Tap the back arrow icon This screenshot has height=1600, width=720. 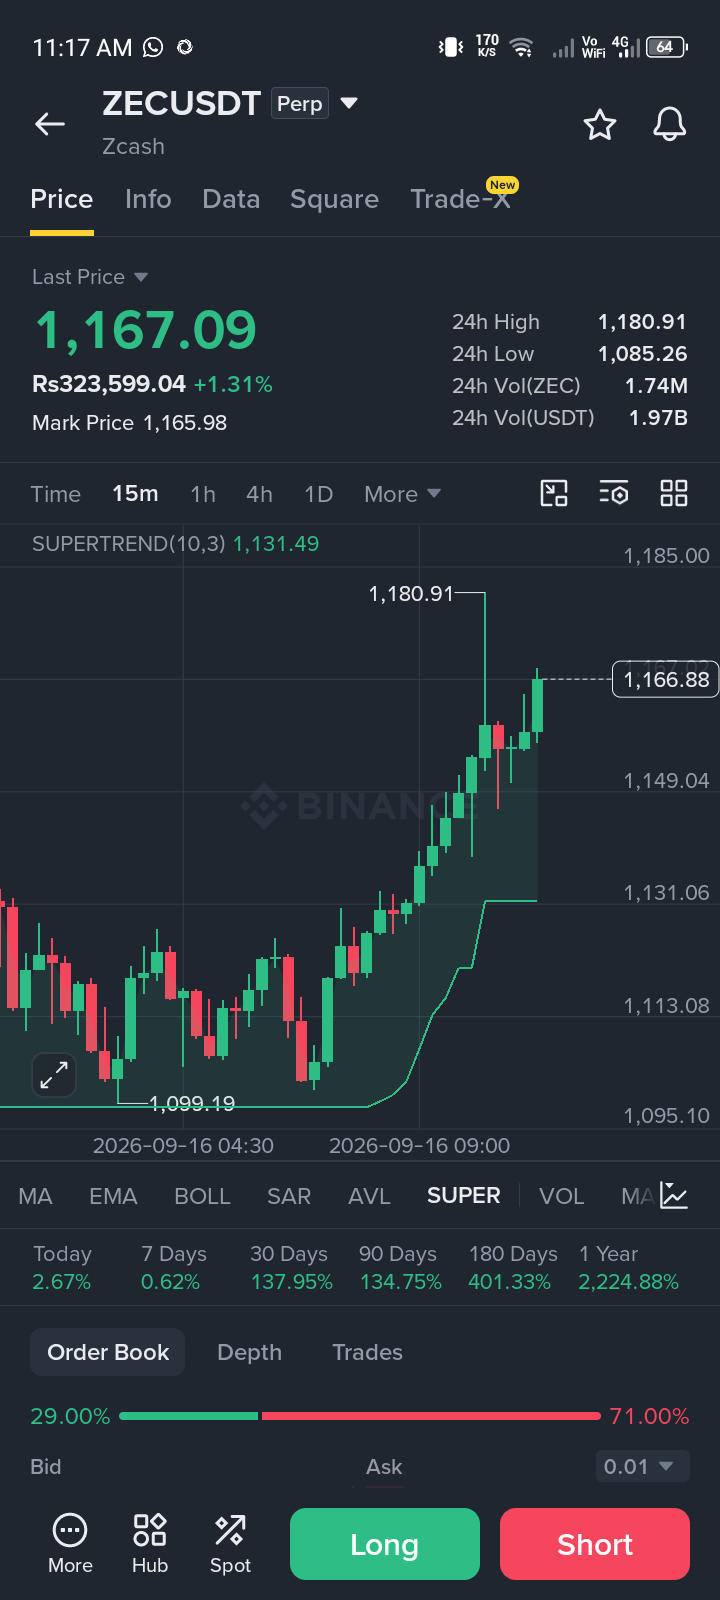(x=50, y=124)
